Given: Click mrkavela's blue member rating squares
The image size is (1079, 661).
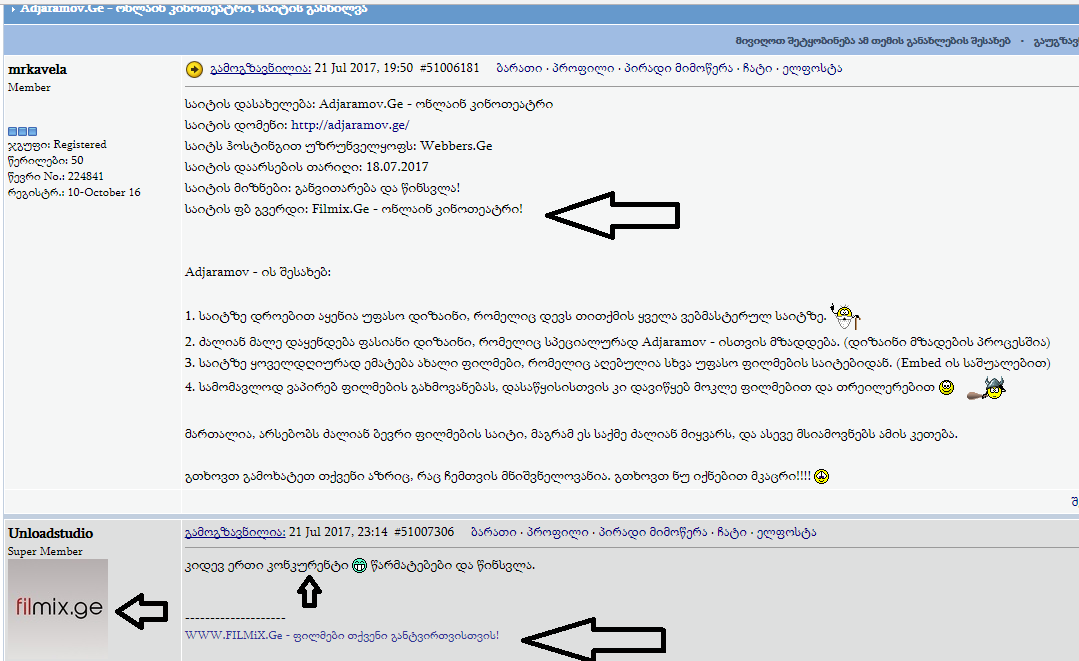Looking at the screenshot, I should [21, 130].
